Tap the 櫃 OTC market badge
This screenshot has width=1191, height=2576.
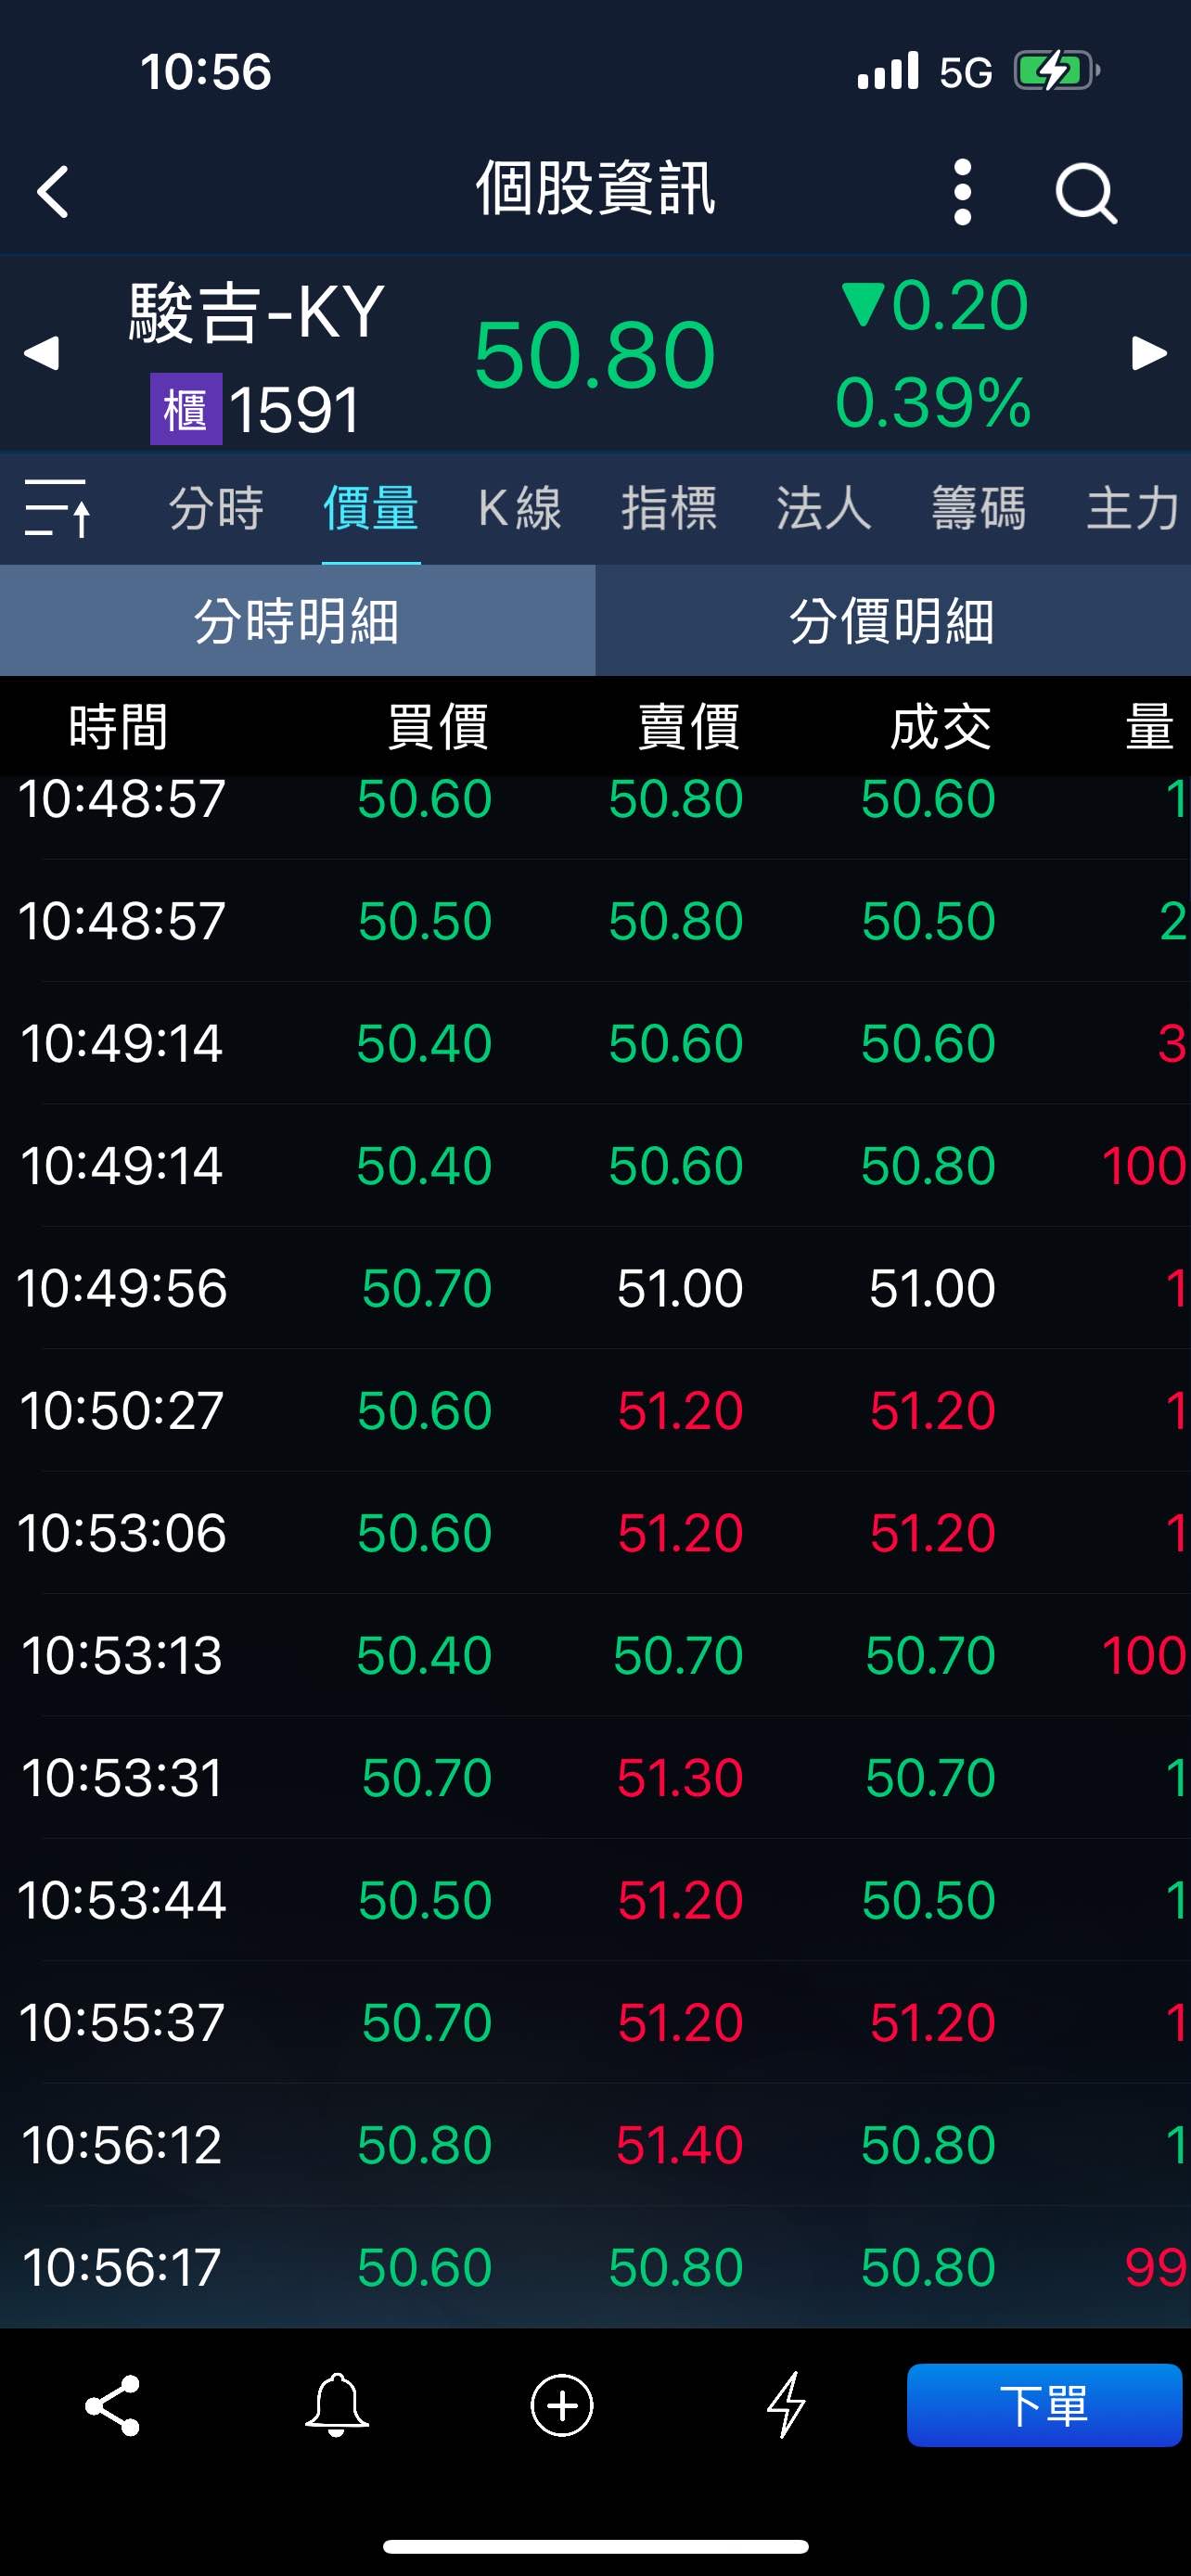186,409
